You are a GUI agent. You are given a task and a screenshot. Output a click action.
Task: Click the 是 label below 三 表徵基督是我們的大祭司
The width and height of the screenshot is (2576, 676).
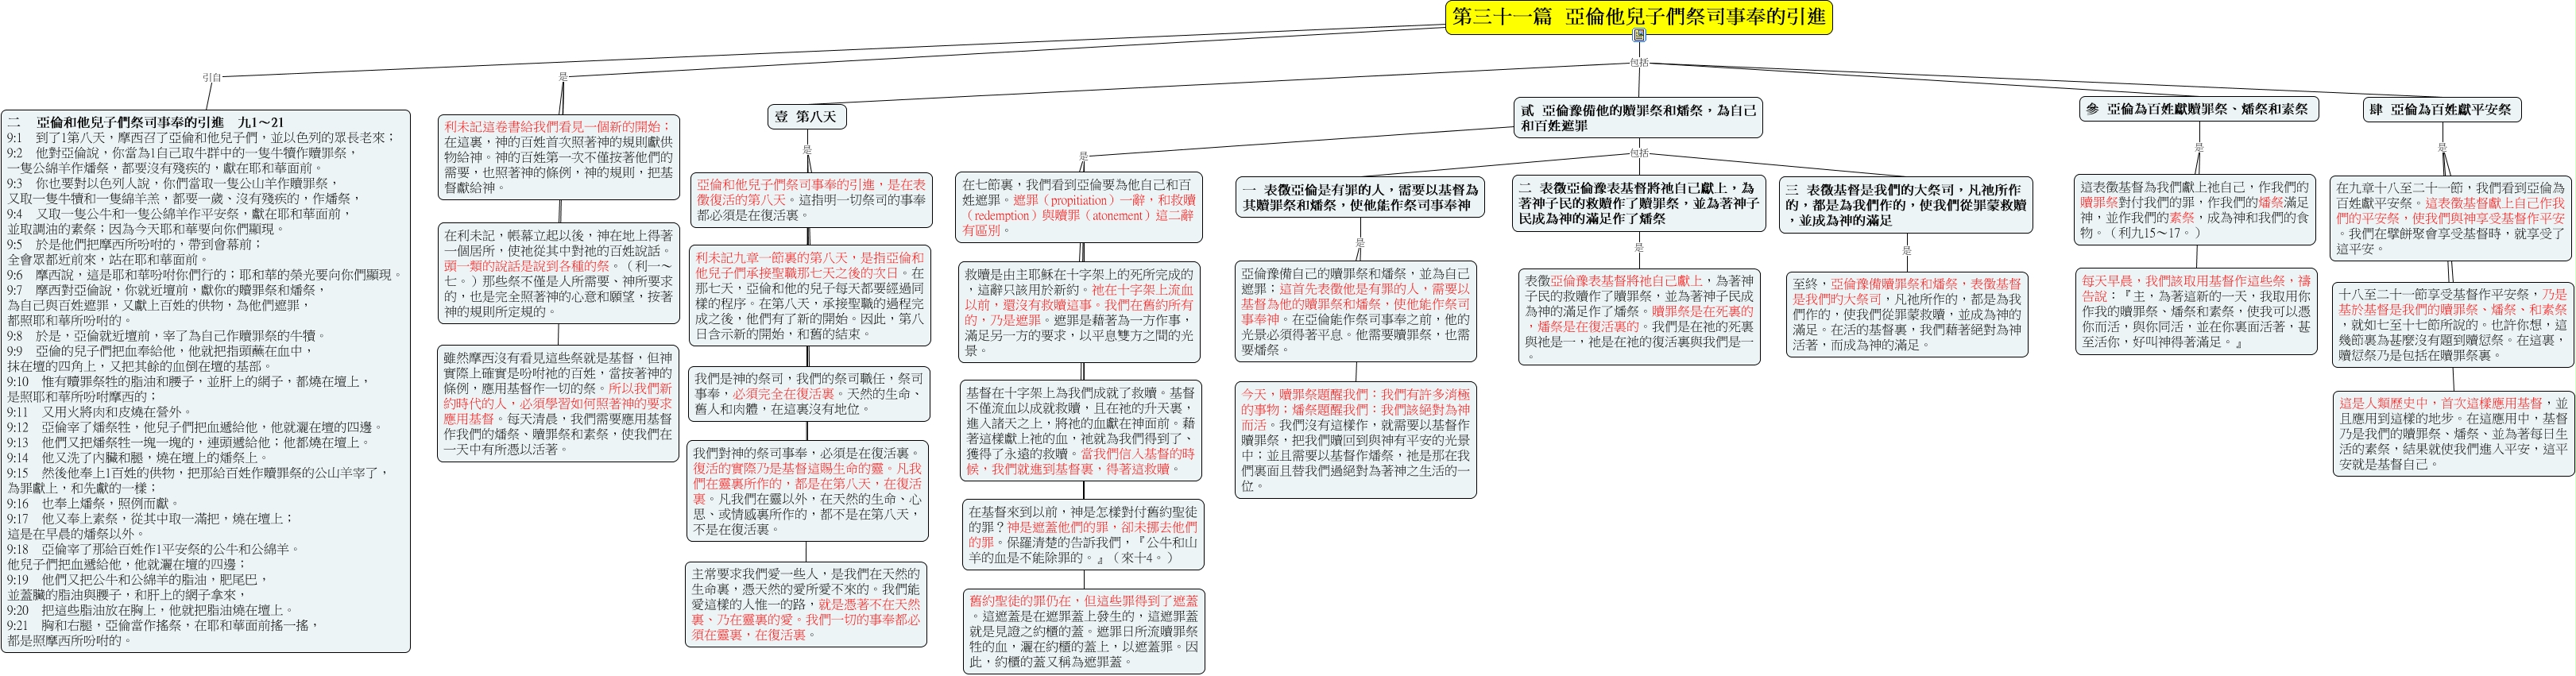(x=1906, y=250)
